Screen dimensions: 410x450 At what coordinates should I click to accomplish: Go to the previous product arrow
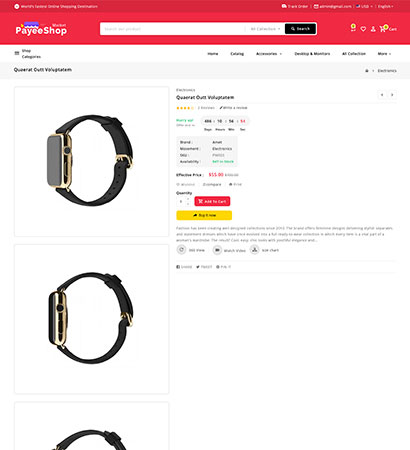coord(382,95)
